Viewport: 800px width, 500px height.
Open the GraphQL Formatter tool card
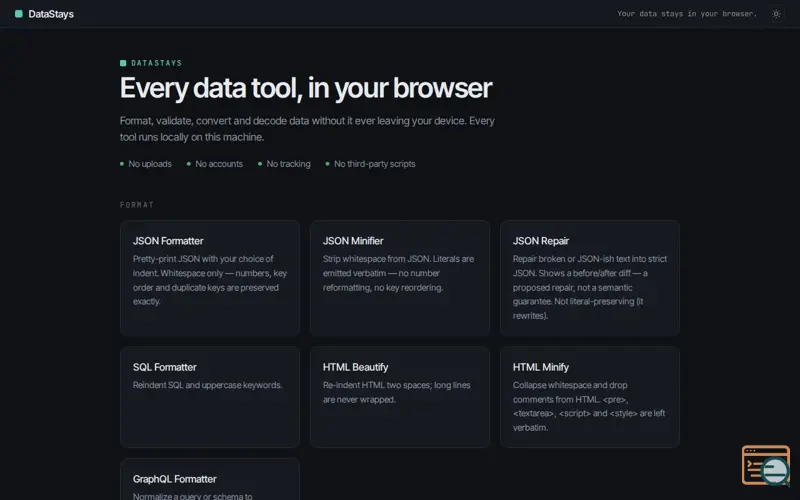pyautogui.click(x=210, y=480)
